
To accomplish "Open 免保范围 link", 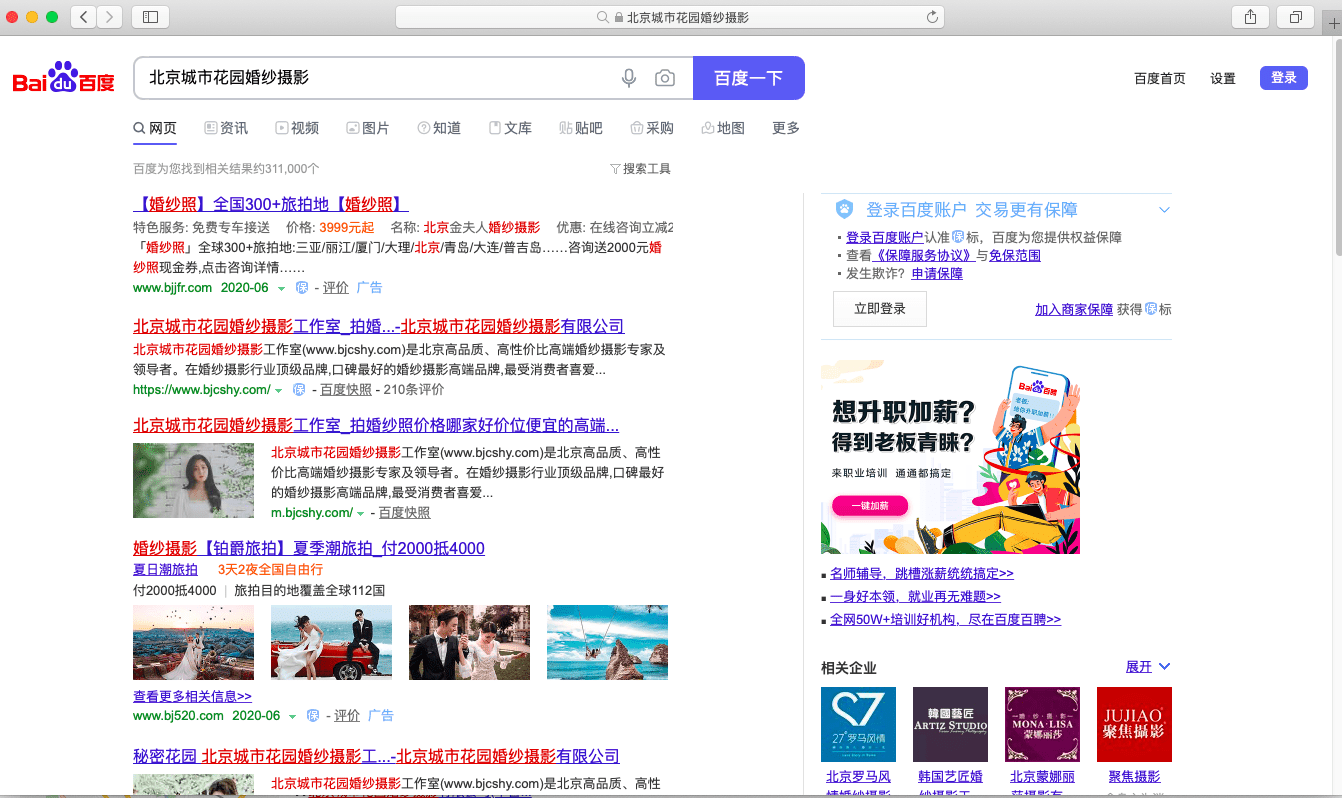I will tap(1015, 256).
